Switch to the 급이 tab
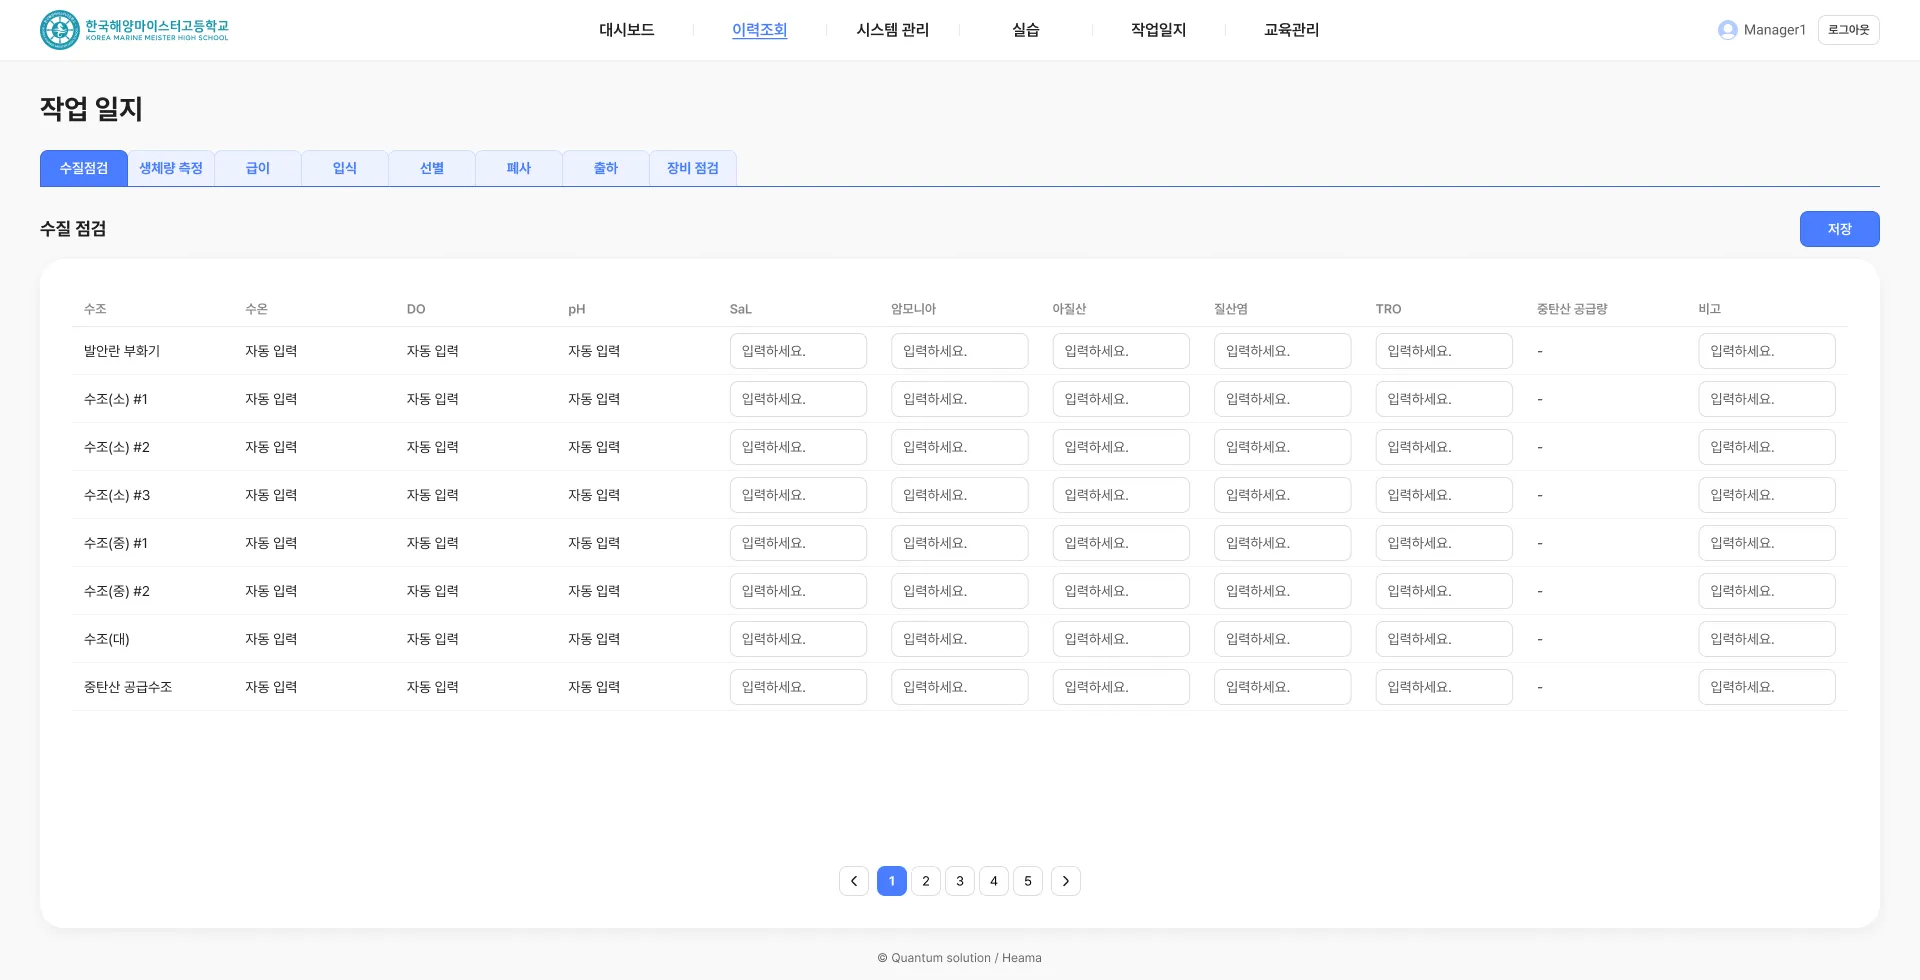 258,168
